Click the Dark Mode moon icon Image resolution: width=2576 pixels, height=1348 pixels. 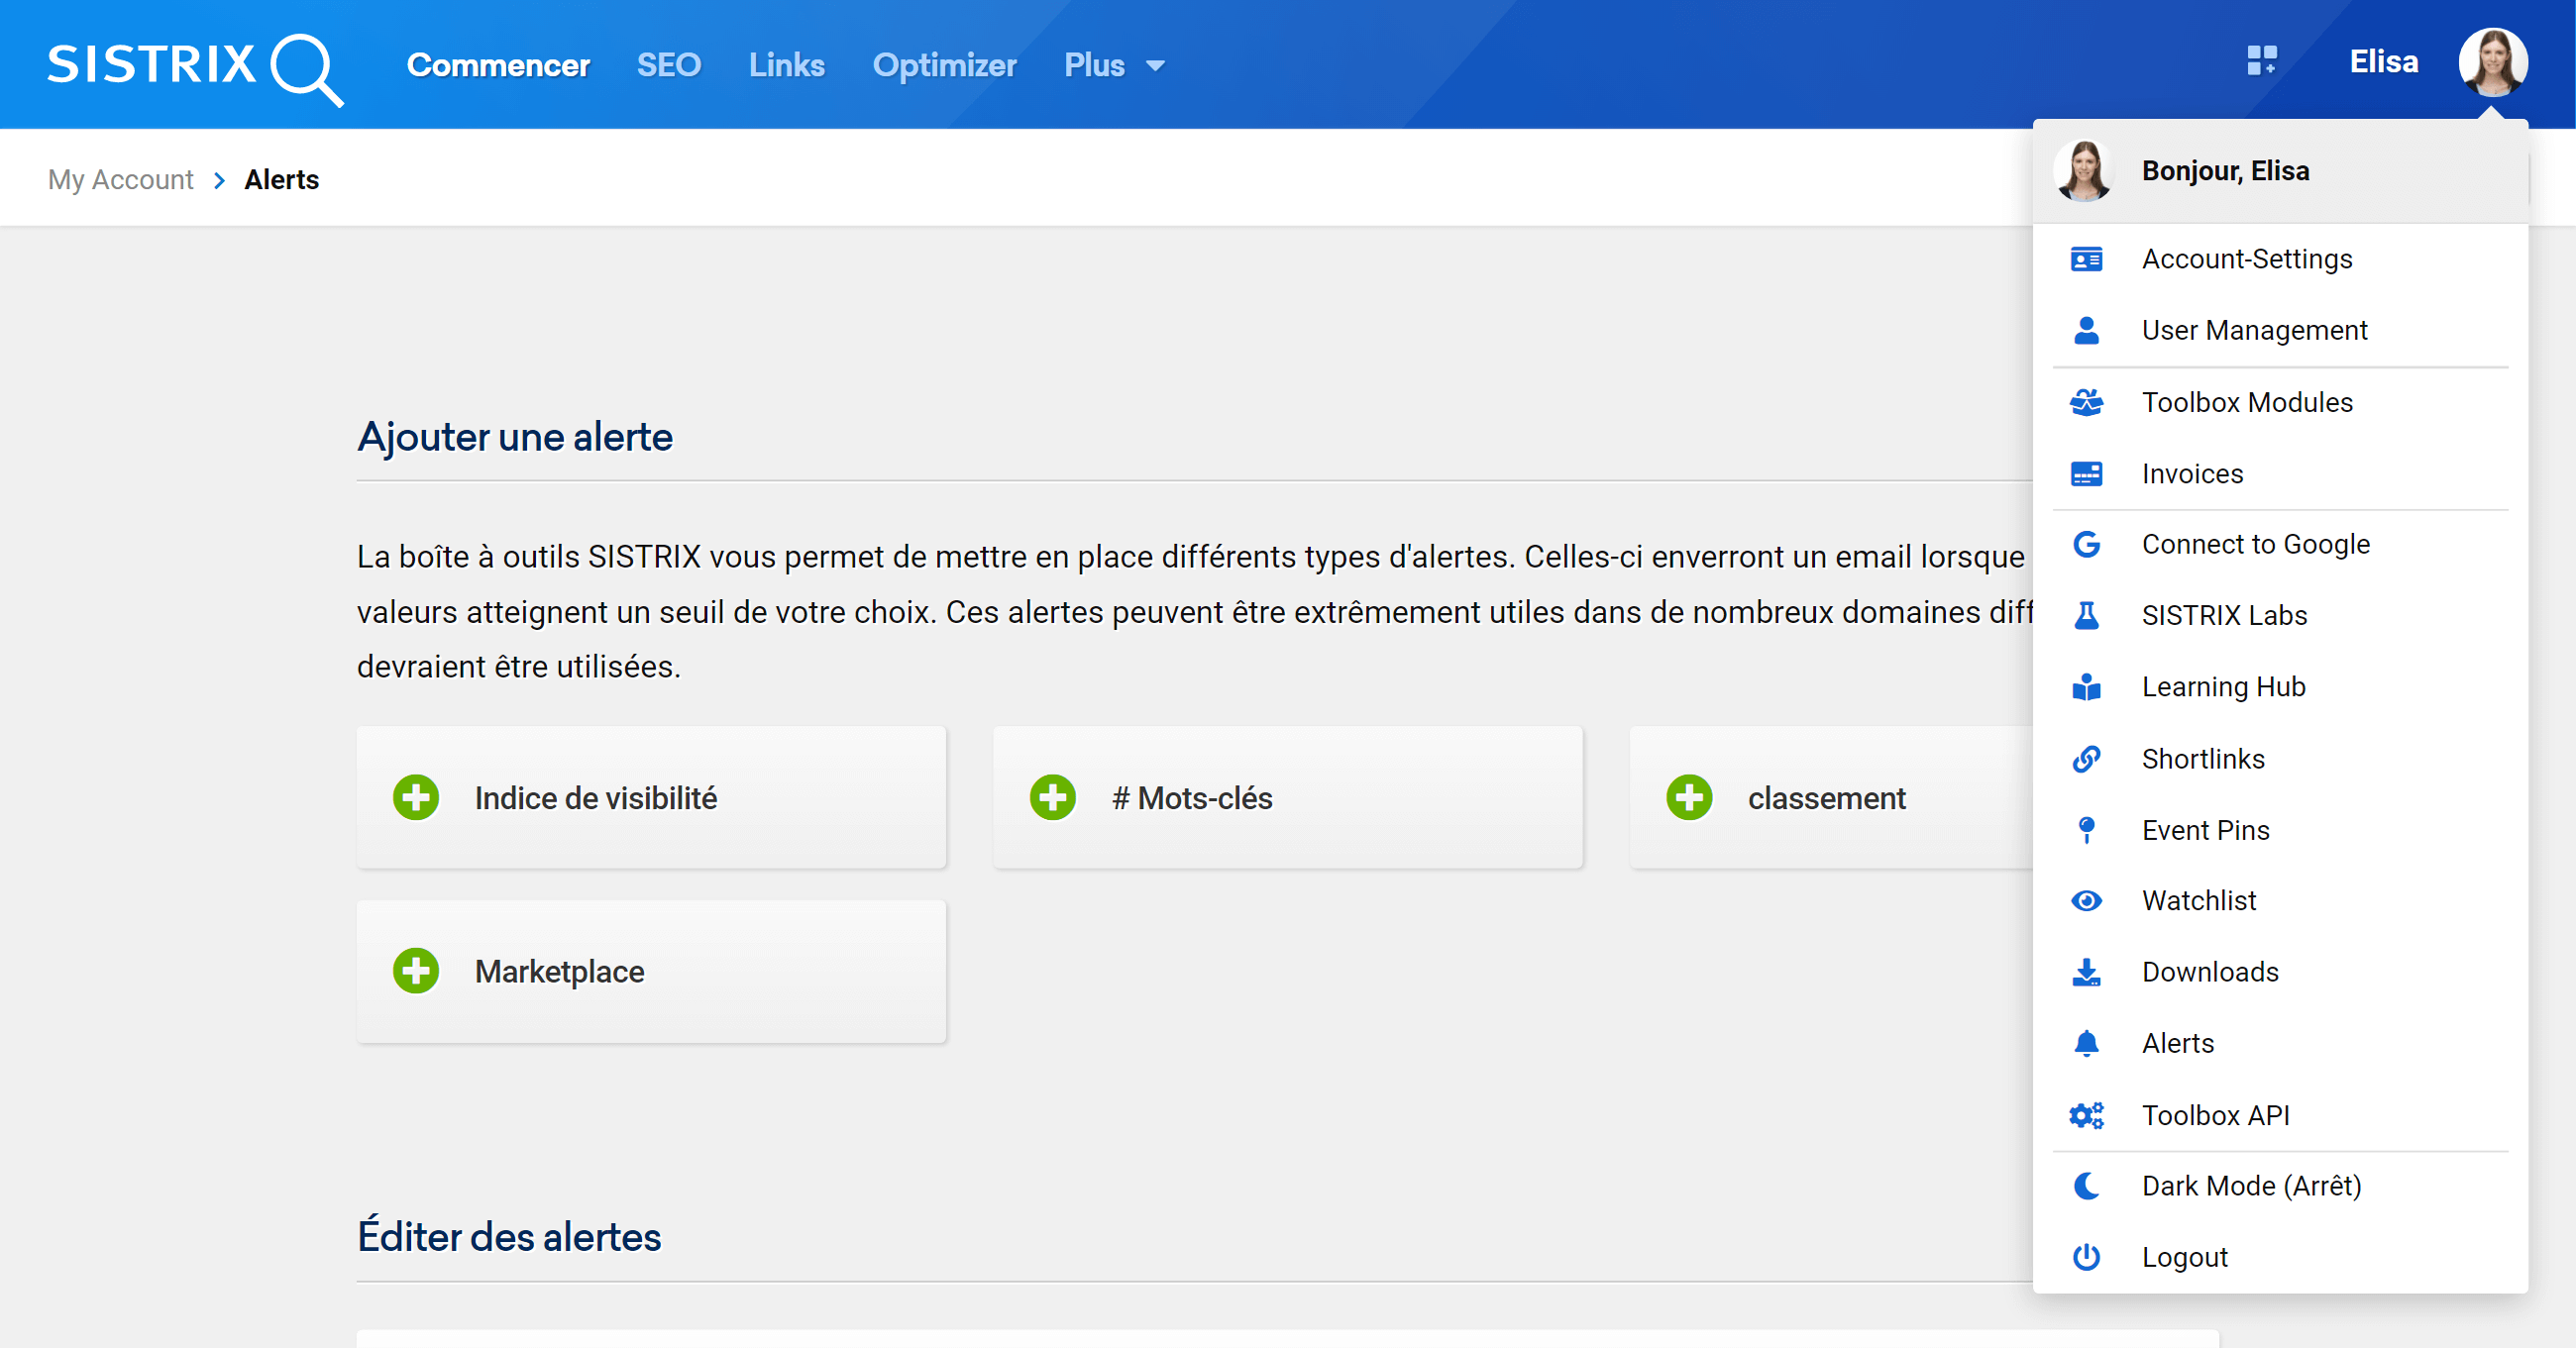point(2086,1186)
